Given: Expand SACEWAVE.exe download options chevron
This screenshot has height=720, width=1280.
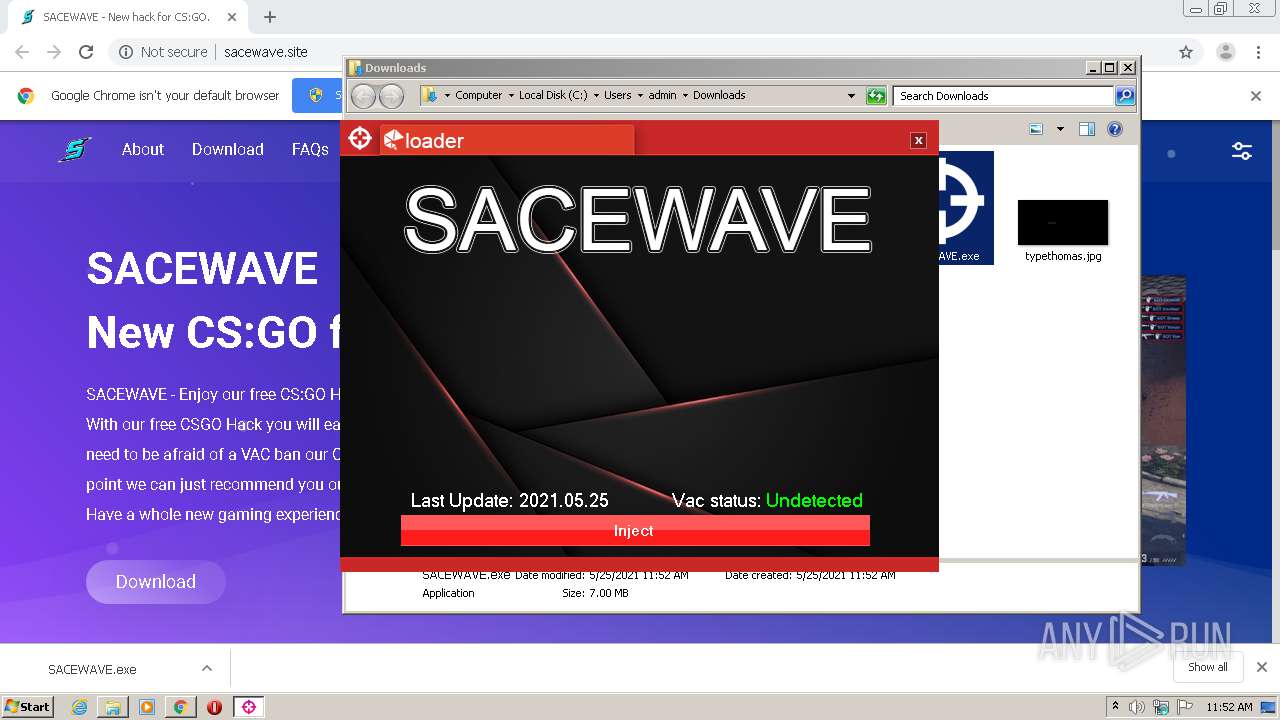Looking at the screenshot, I should [207, 668].
